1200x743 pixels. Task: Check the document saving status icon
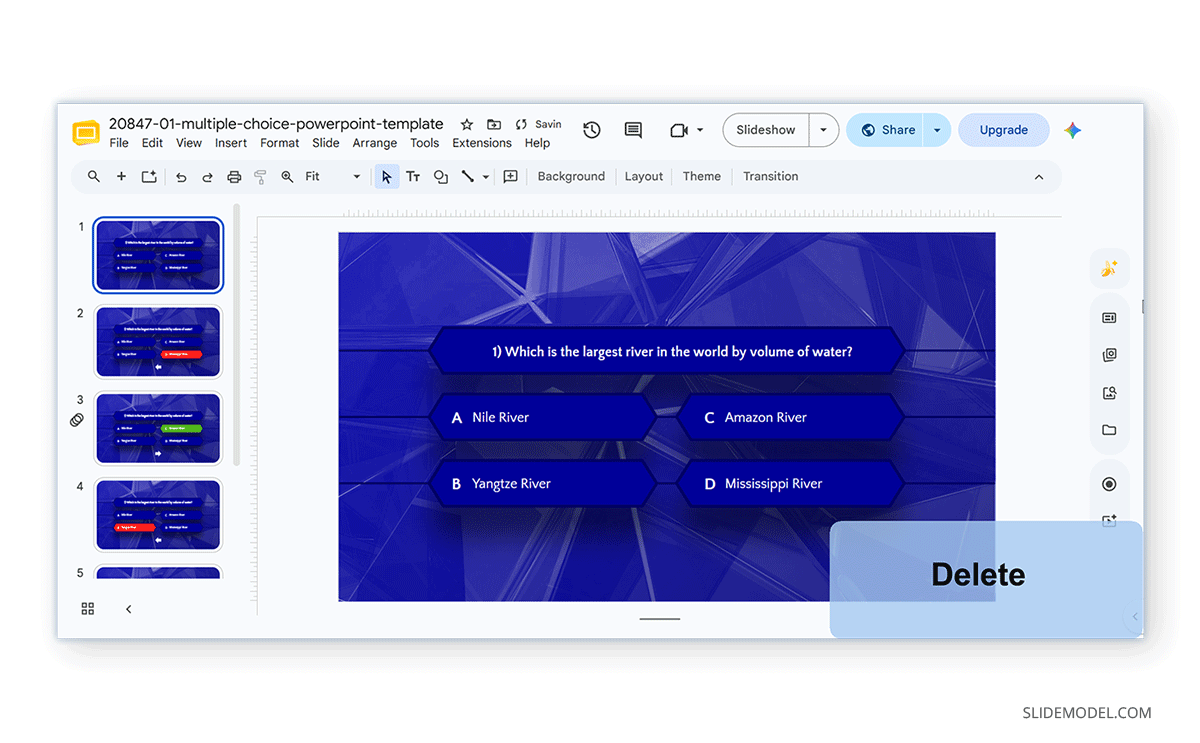click(521, 125)
